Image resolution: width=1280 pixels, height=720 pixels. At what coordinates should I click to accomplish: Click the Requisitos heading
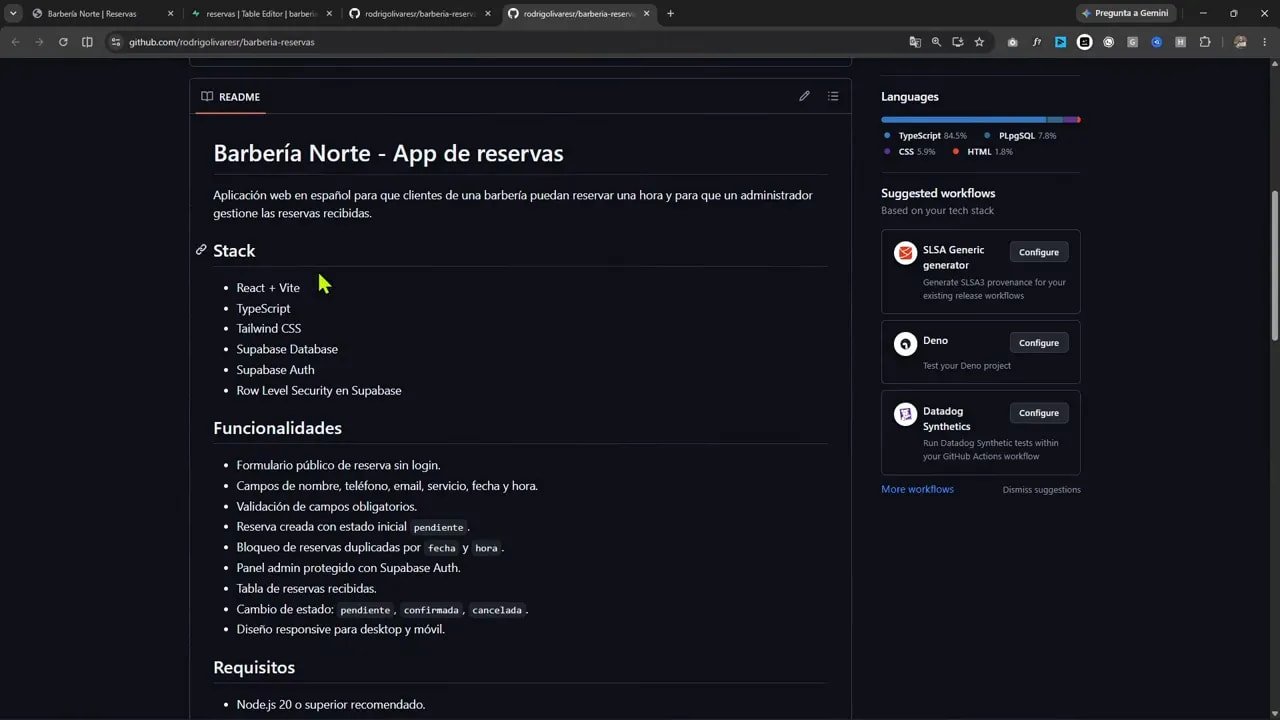tap(254, 667)
